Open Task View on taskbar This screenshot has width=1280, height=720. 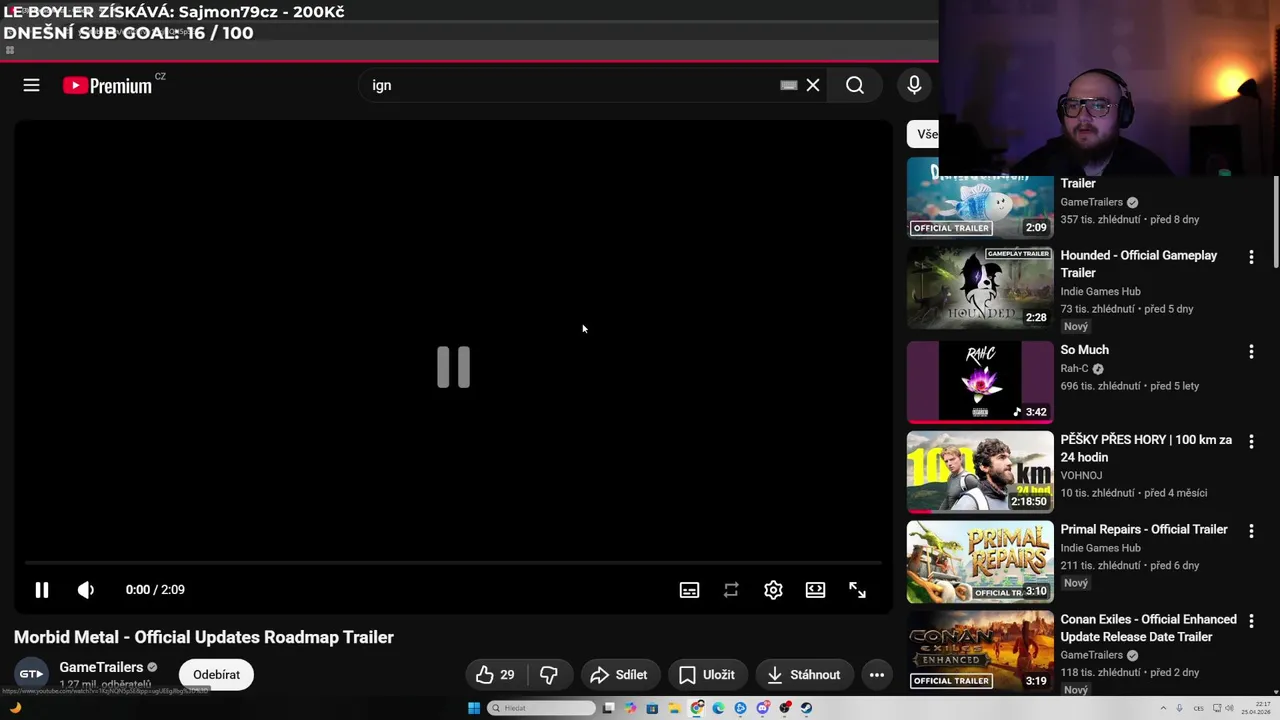click(608, 708)
